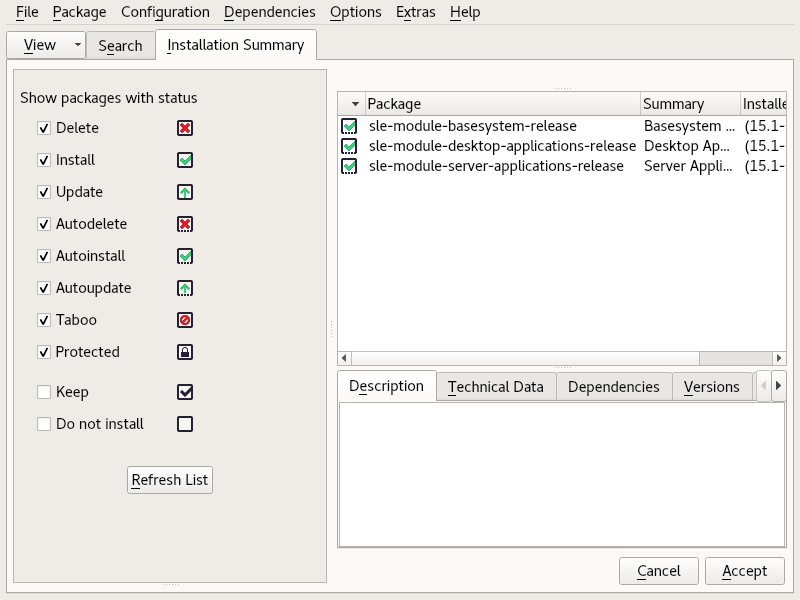Uncheck the Delete status checkbox
The image size is (800, 600).
click(44, 128)
